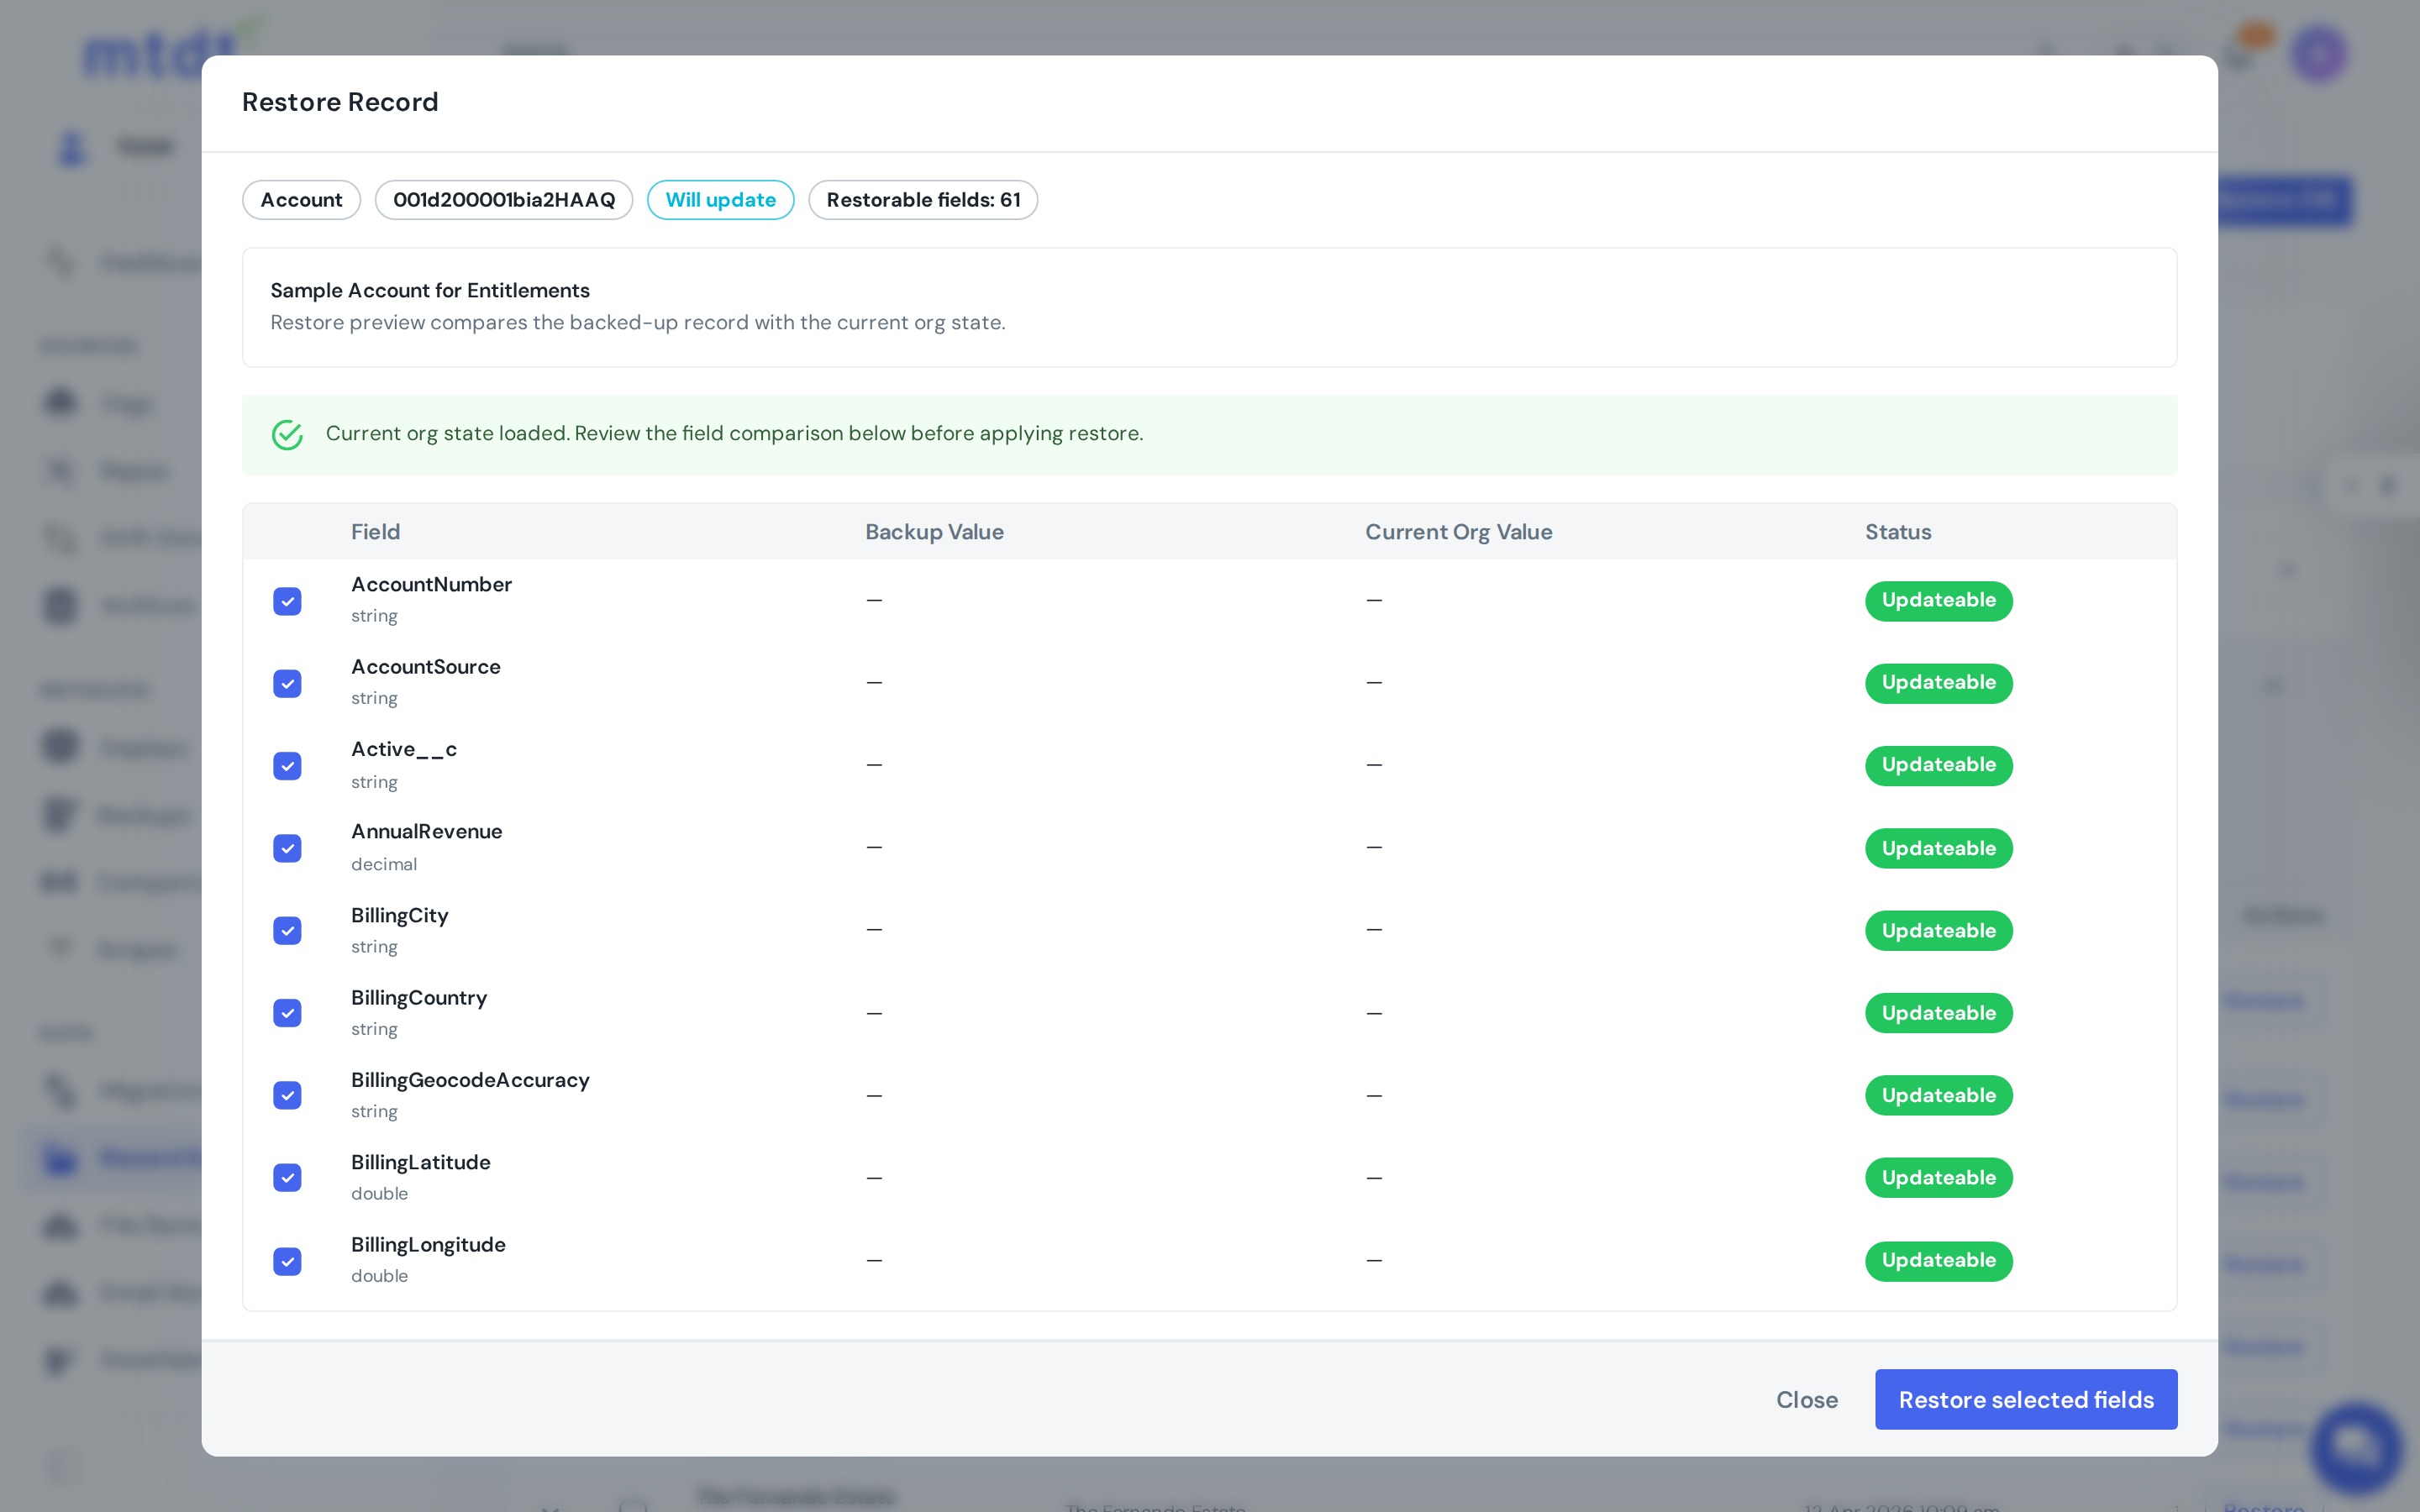The height and width of the screenshot is (1512, 2420).
Task: Click the folder icon in the background sidebar
Action: pos(61,1159)
